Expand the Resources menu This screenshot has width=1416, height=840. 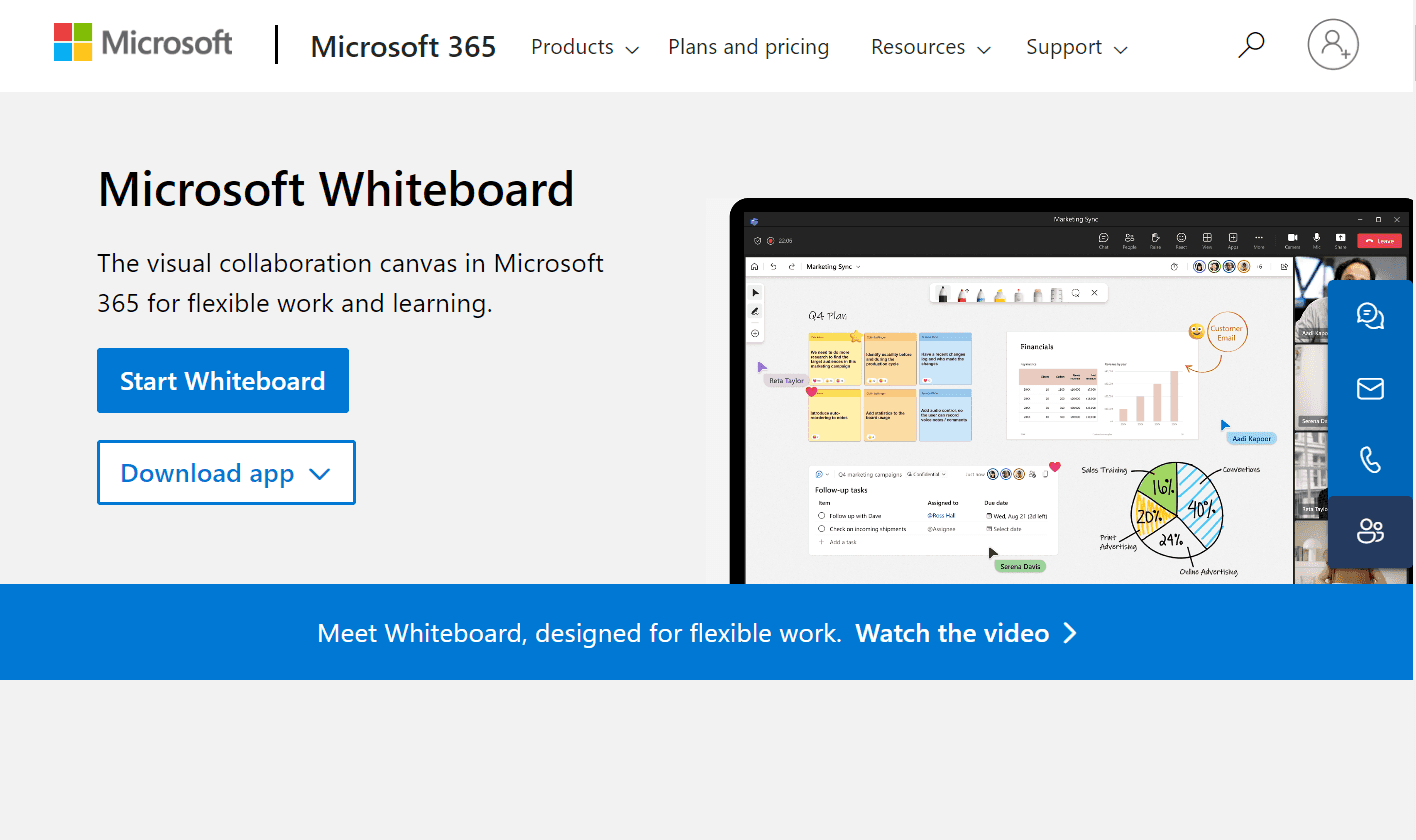[x=931, y=47]
